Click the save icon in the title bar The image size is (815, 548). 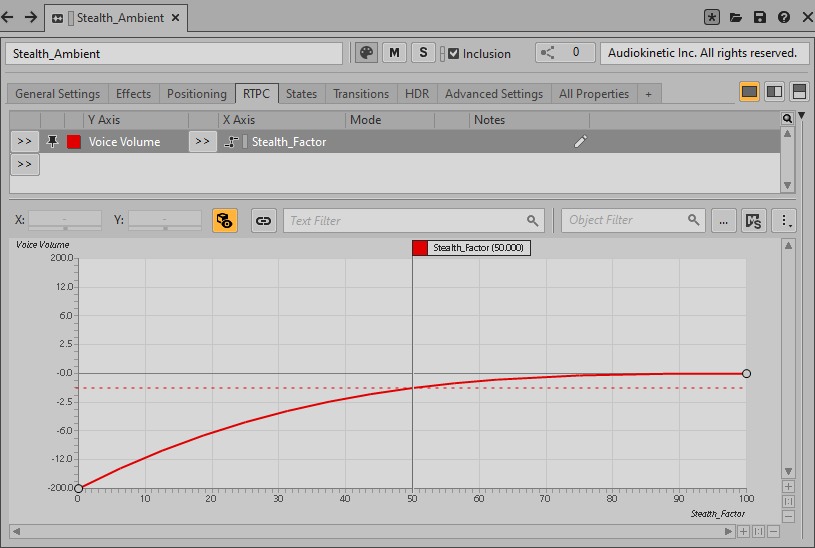coord(760,18)
